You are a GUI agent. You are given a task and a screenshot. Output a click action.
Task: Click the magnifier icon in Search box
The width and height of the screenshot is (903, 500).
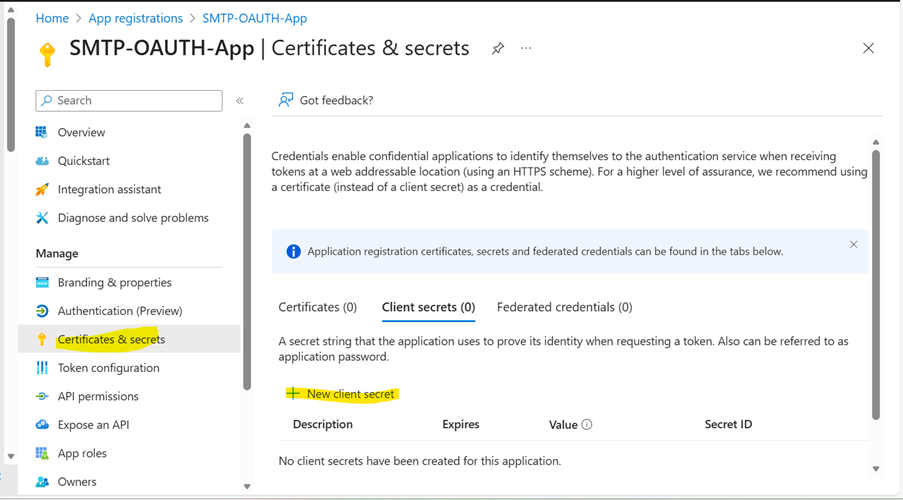(47, 100)
